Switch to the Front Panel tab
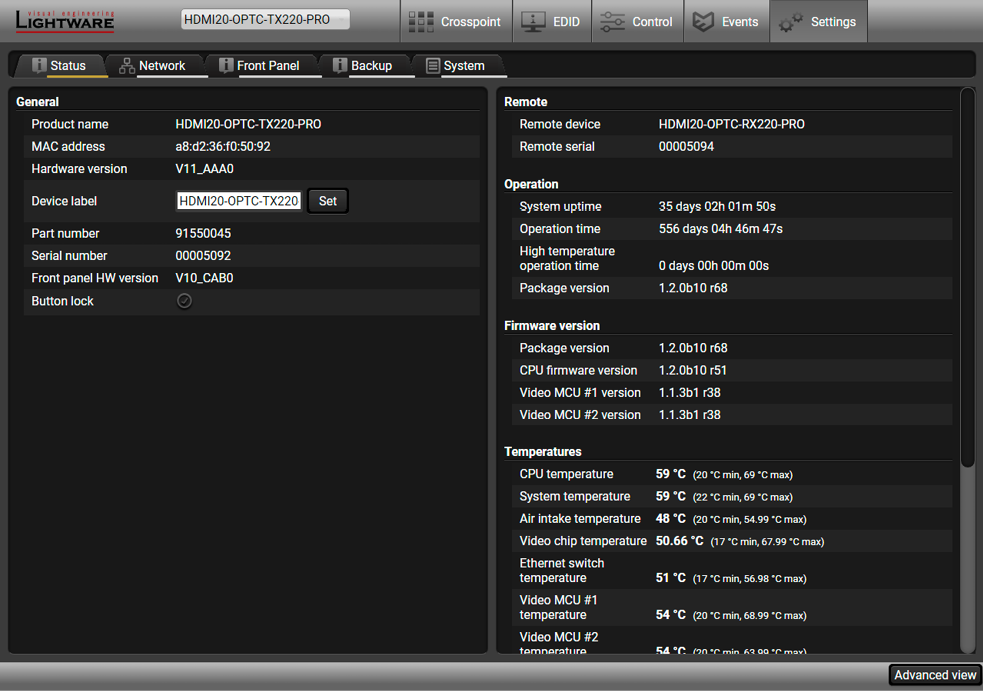 pos(268,65)
